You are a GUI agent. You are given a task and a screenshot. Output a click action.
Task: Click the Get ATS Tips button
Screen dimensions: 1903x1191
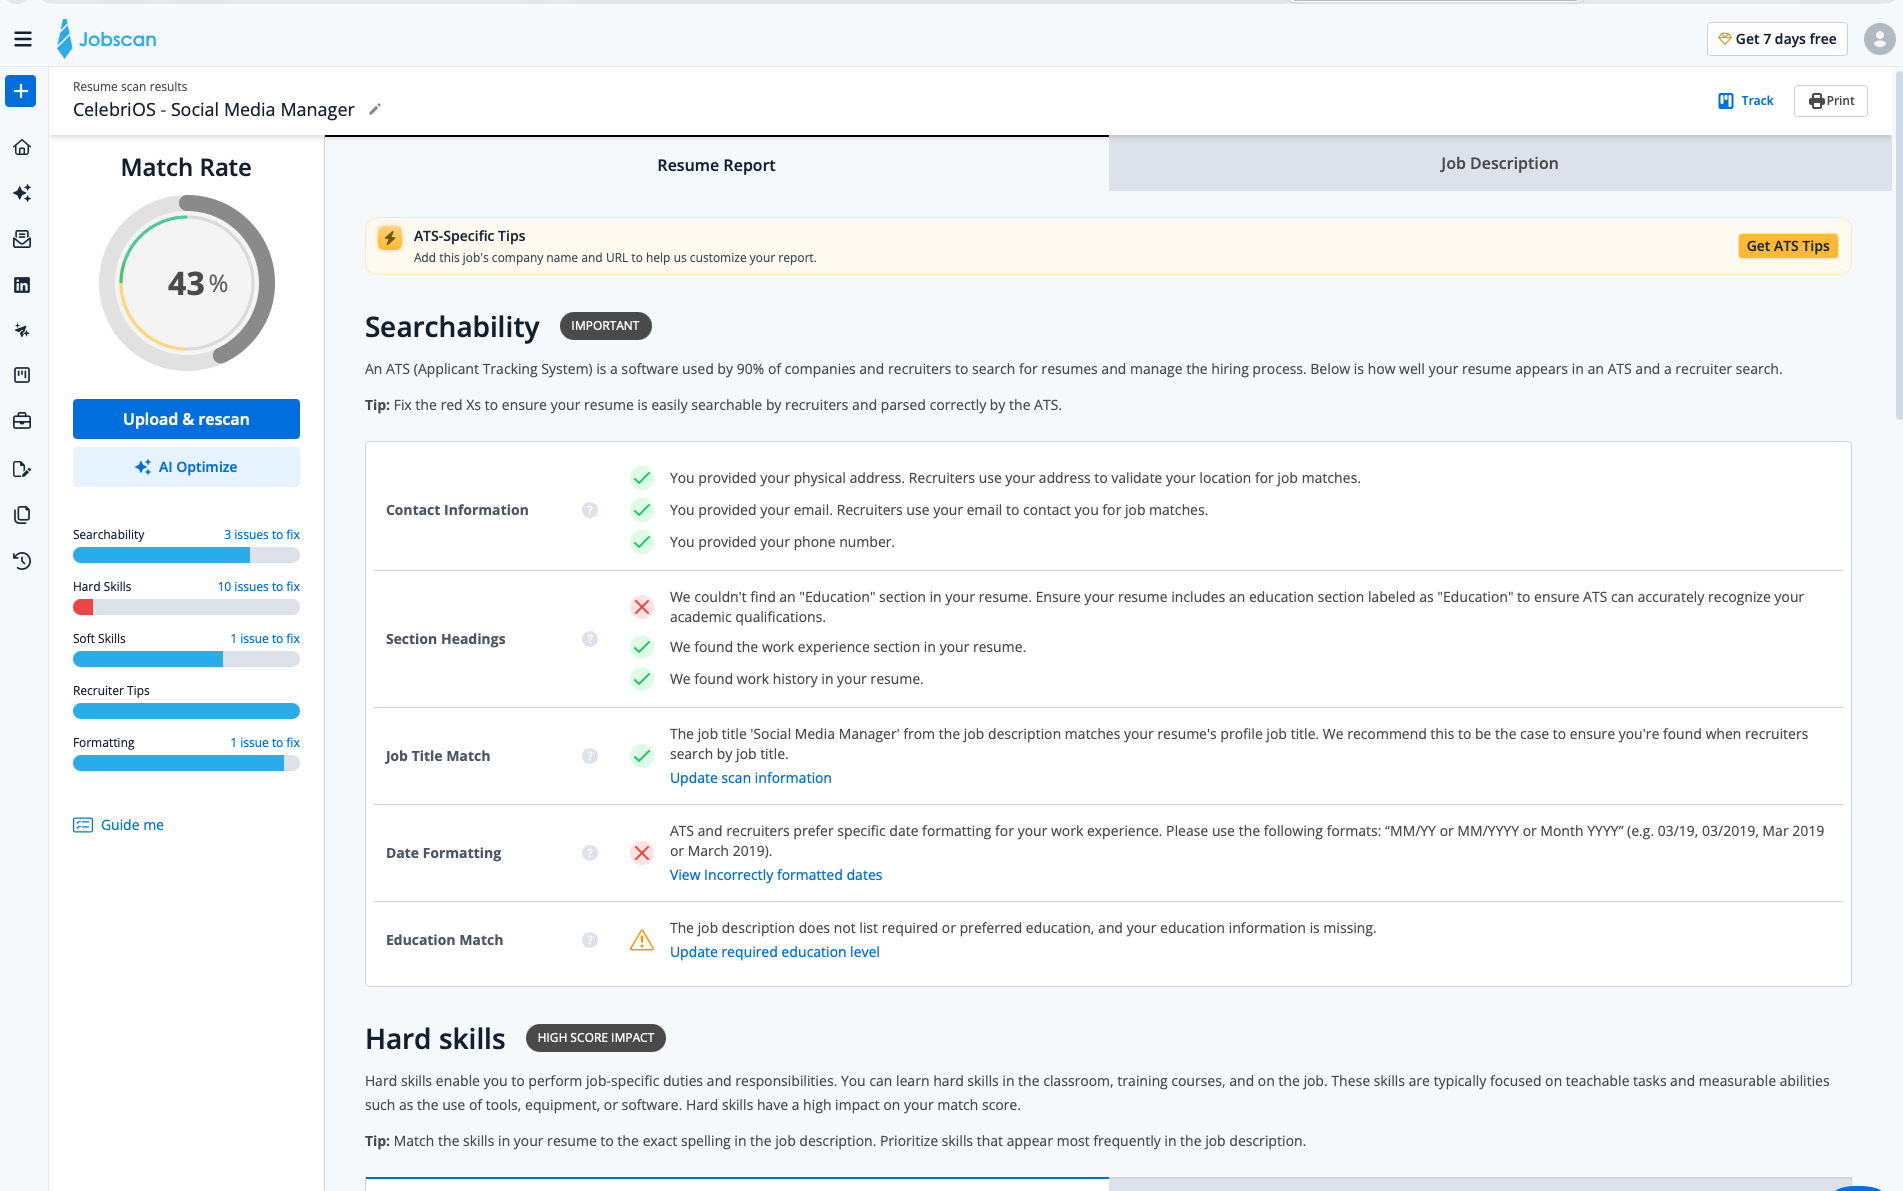coord(1788,246)
